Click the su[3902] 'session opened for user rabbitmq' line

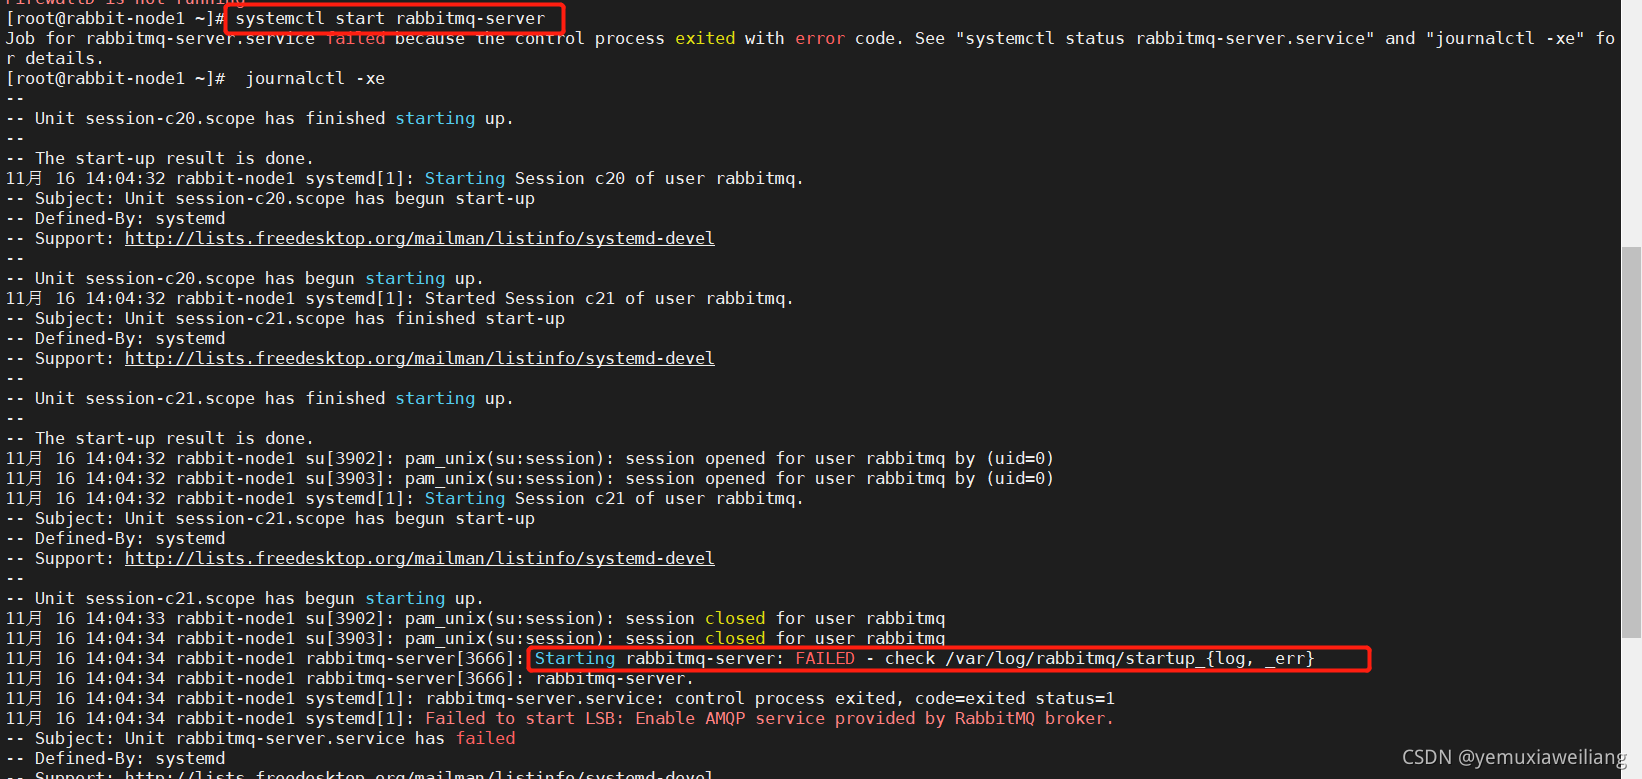(x=530, y=458)
